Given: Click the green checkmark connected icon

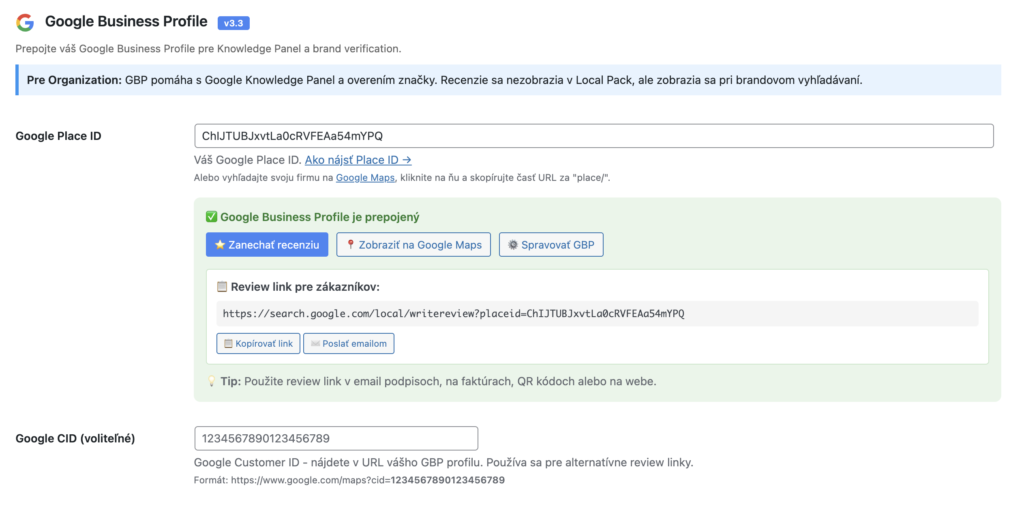Looking at the screenshot, I should (x=212, y=217).
